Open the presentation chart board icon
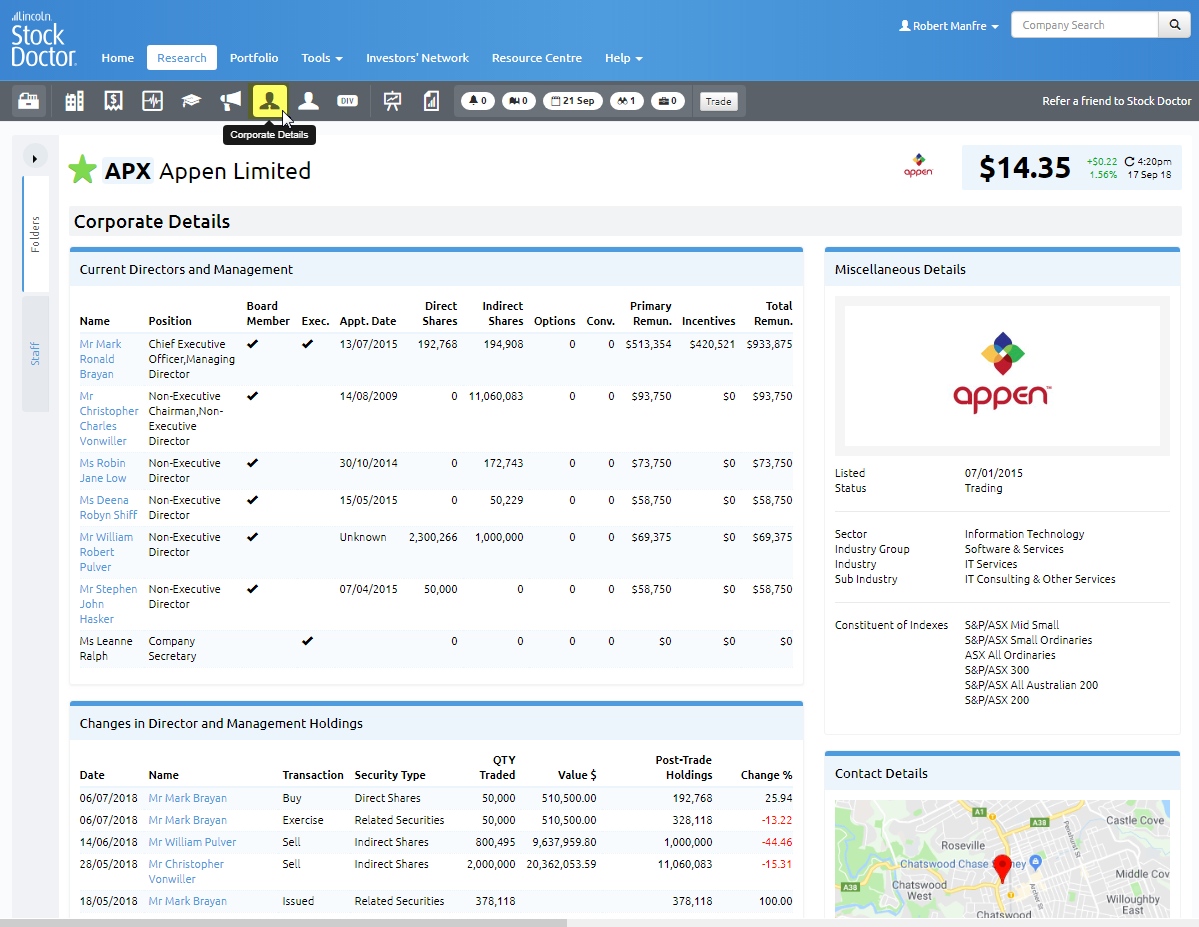 coord(392,101)
